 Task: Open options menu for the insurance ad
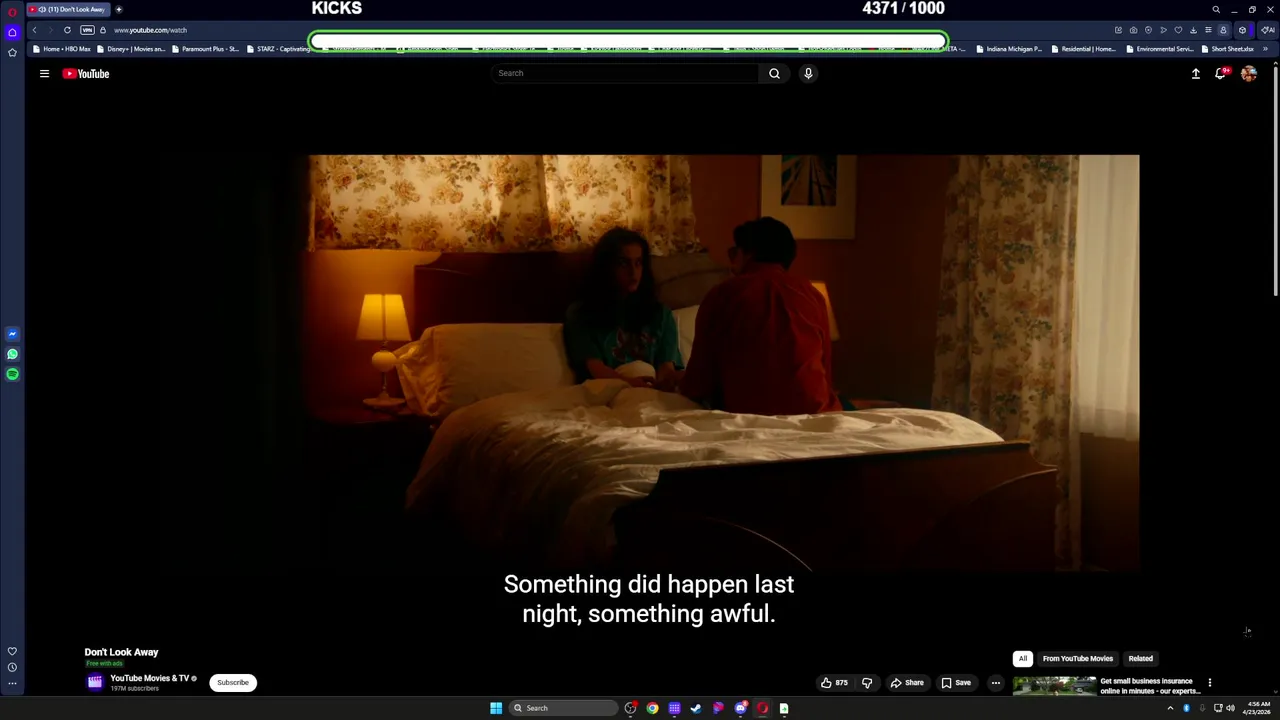[x=1209, y=683]
